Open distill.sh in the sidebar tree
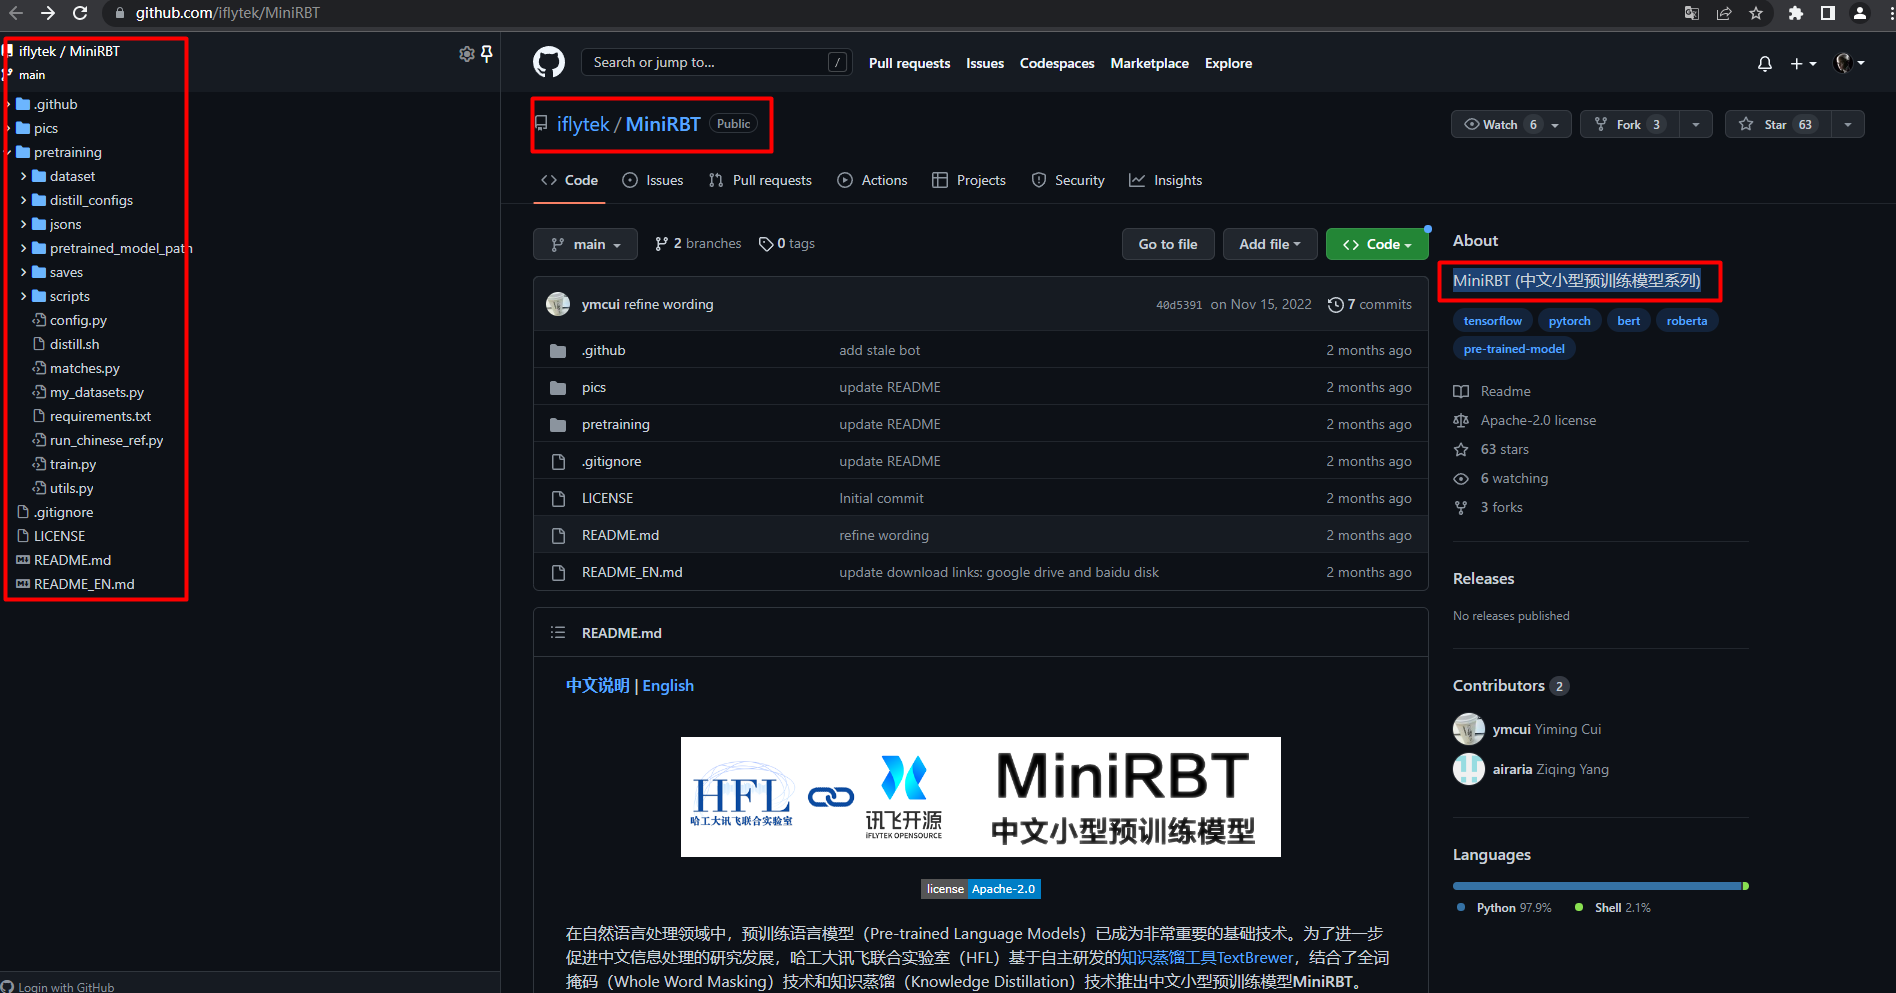Image resolution: width=1896 pixels, height=993 pixels. pos(74,344)
